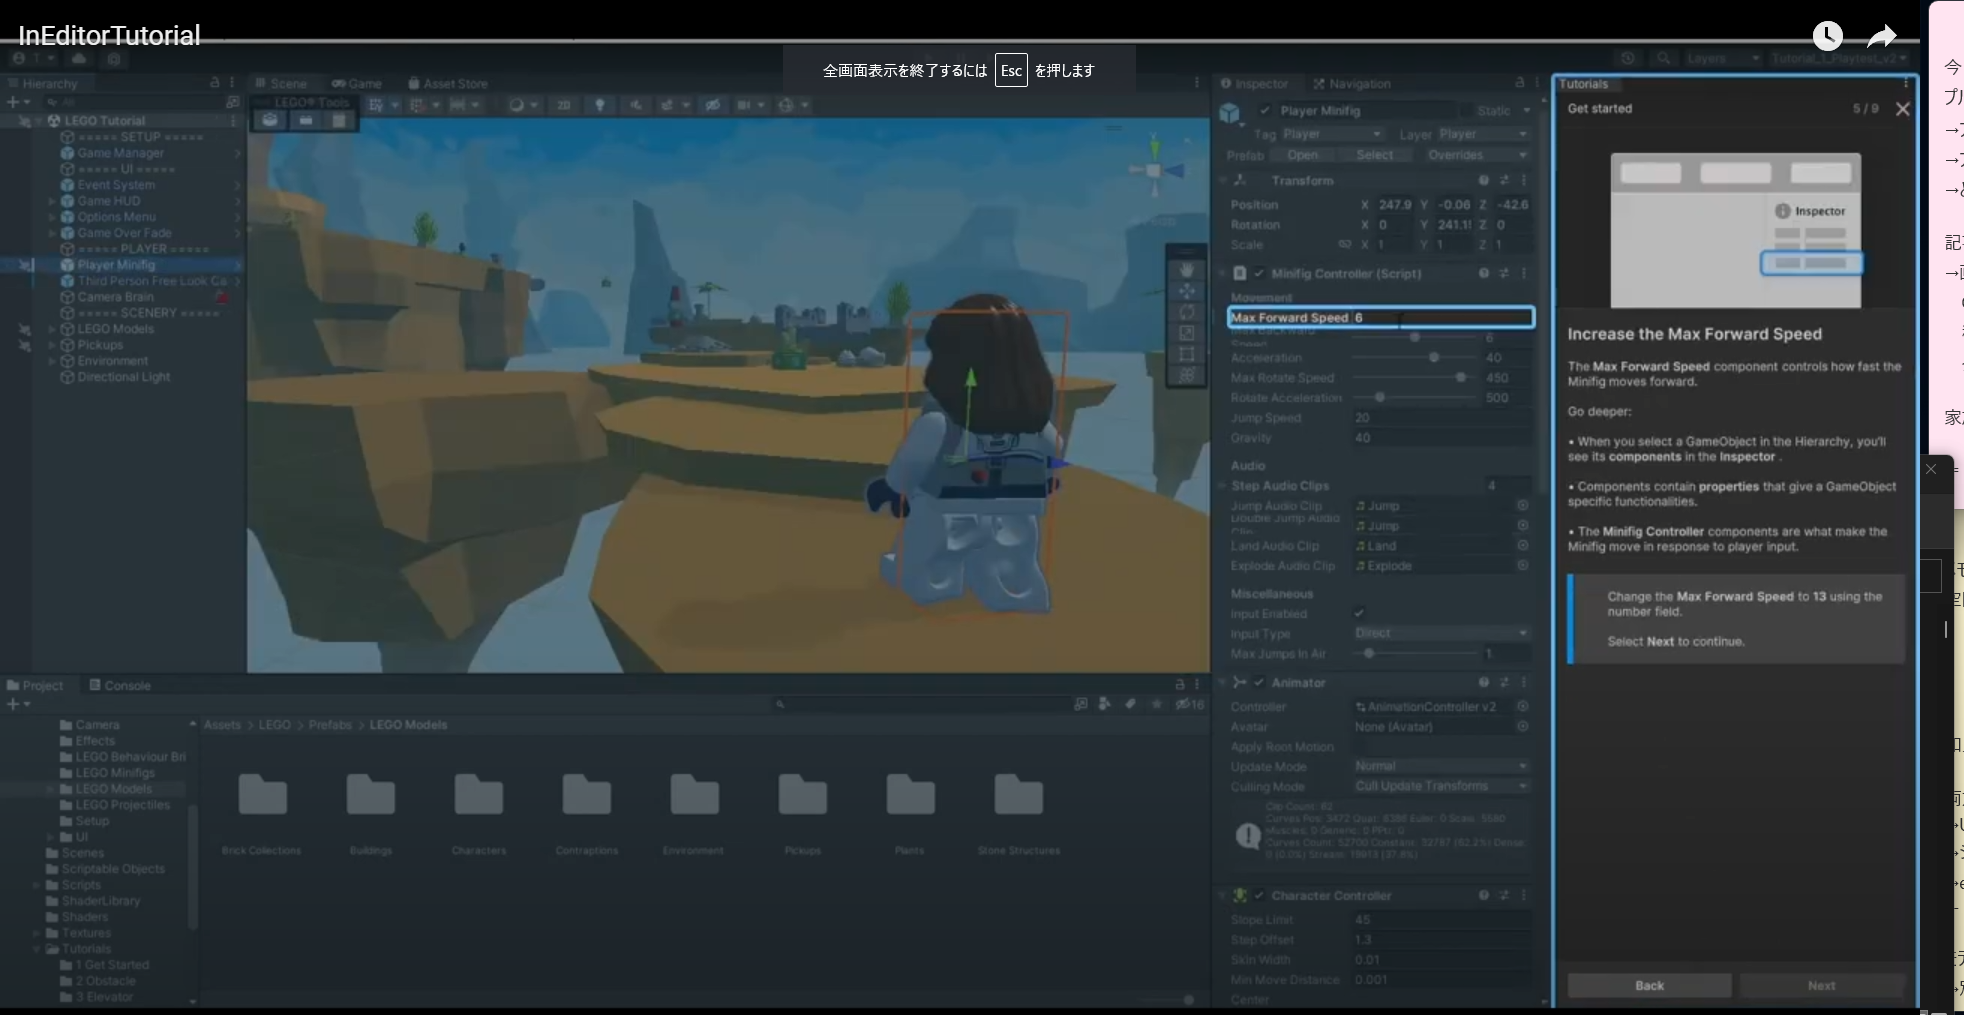This screenshot has height=1015, width=1964.
Task: Select the Hand tool in the Scene view
Action: [x=1186, y=270]
